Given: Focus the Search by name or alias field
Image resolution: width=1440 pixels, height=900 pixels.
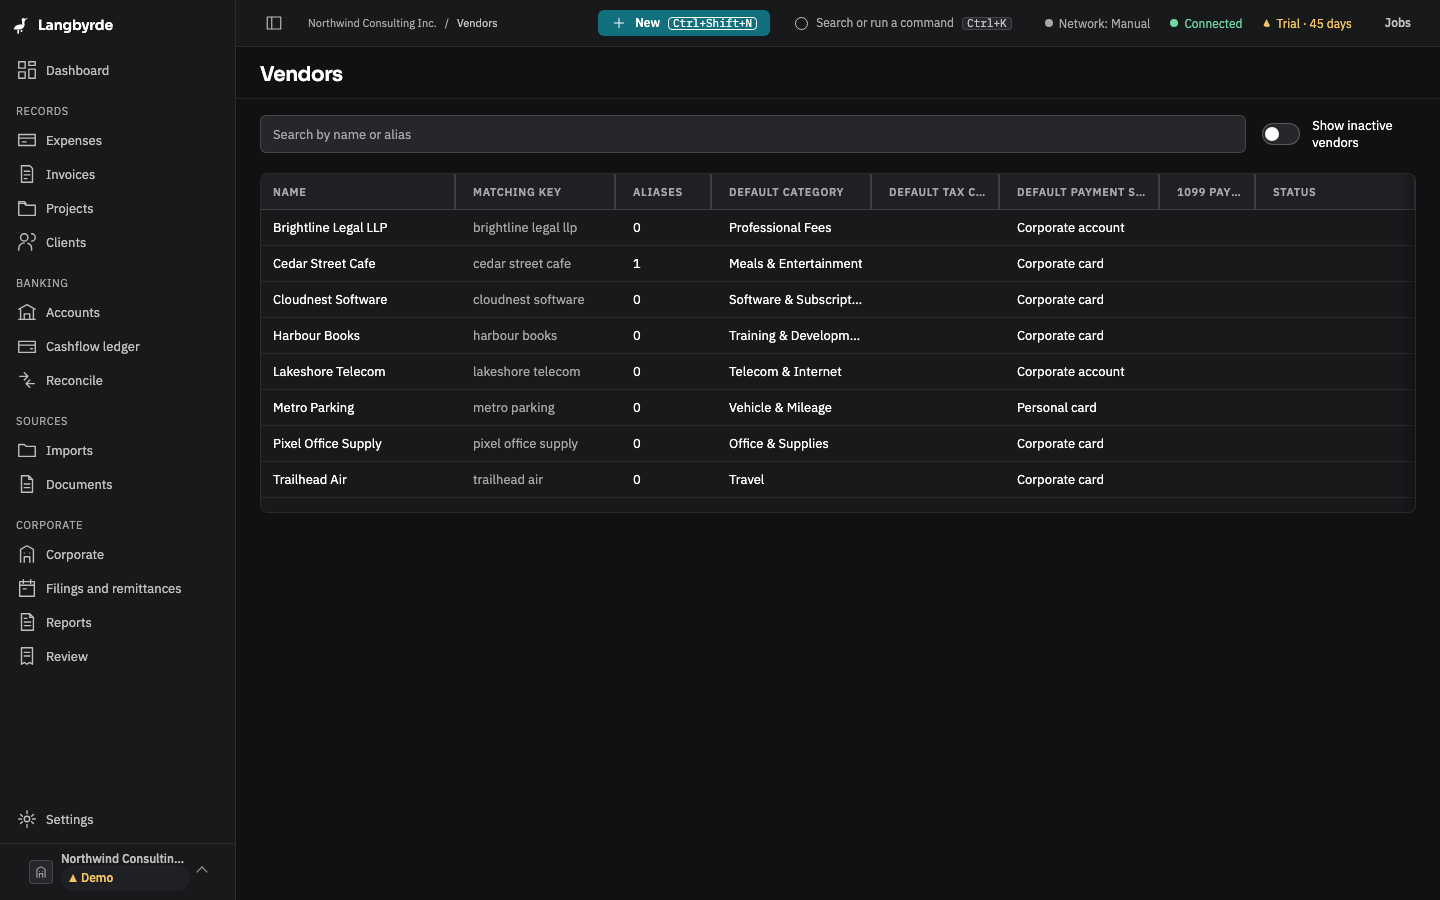Looking at the screenshot, I should click(x=752, y=134).
